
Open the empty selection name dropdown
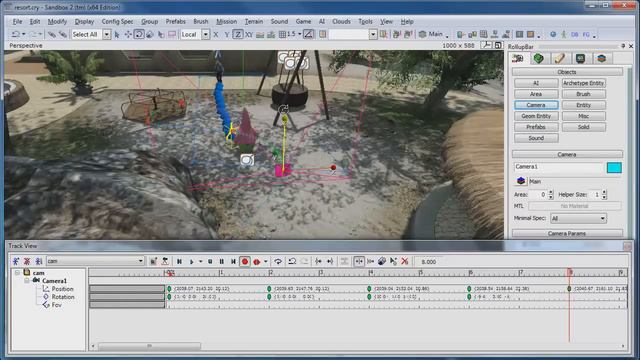coord(373,35)
